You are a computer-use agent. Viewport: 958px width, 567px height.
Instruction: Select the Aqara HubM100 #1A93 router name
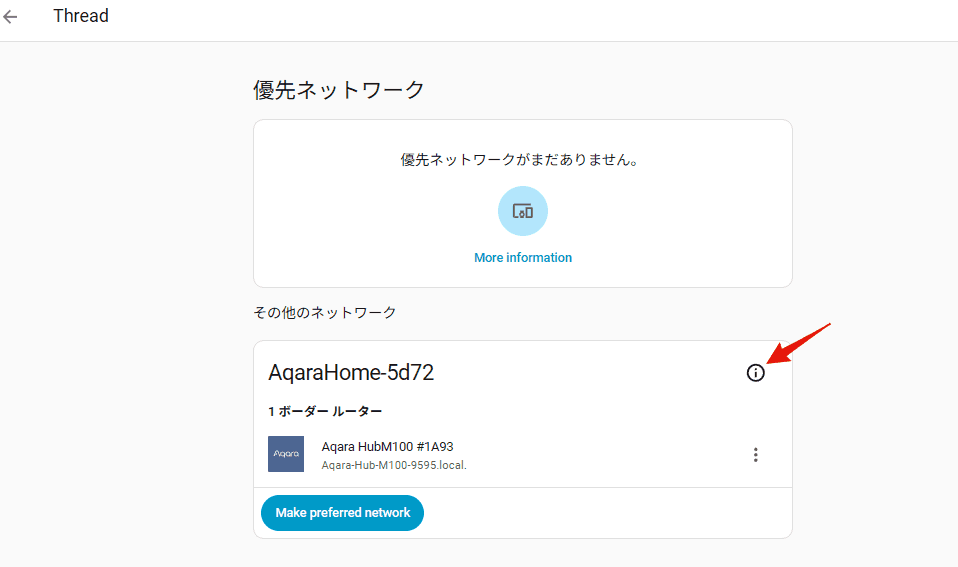pos(387,446)
